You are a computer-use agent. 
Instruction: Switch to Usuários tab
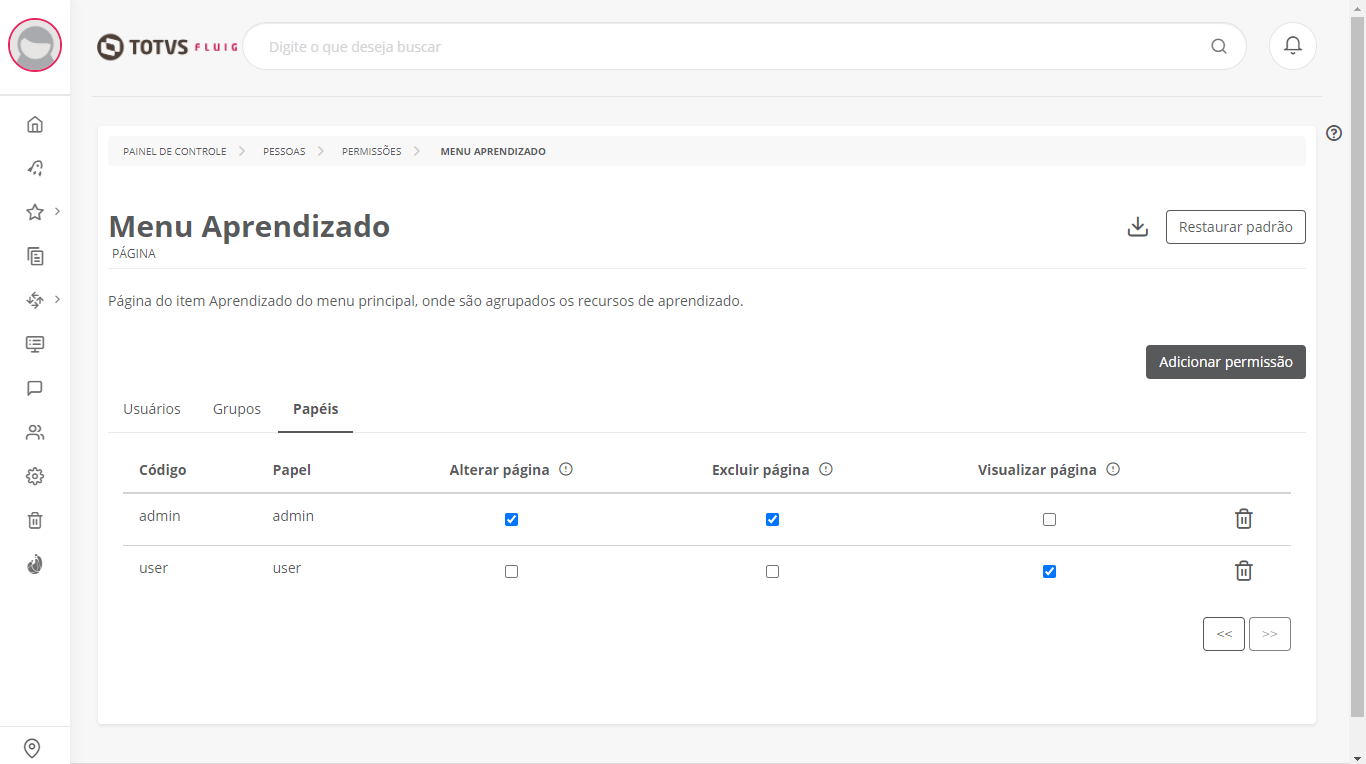tap(152, 409)
